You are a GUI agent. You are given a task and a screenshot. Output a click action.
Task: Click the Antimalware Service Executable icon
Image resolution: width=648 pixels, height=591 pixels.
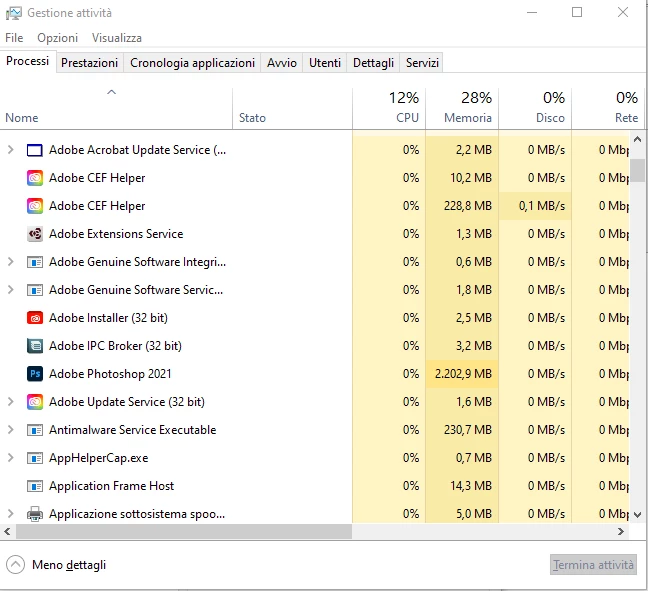[x=35, y=430]
